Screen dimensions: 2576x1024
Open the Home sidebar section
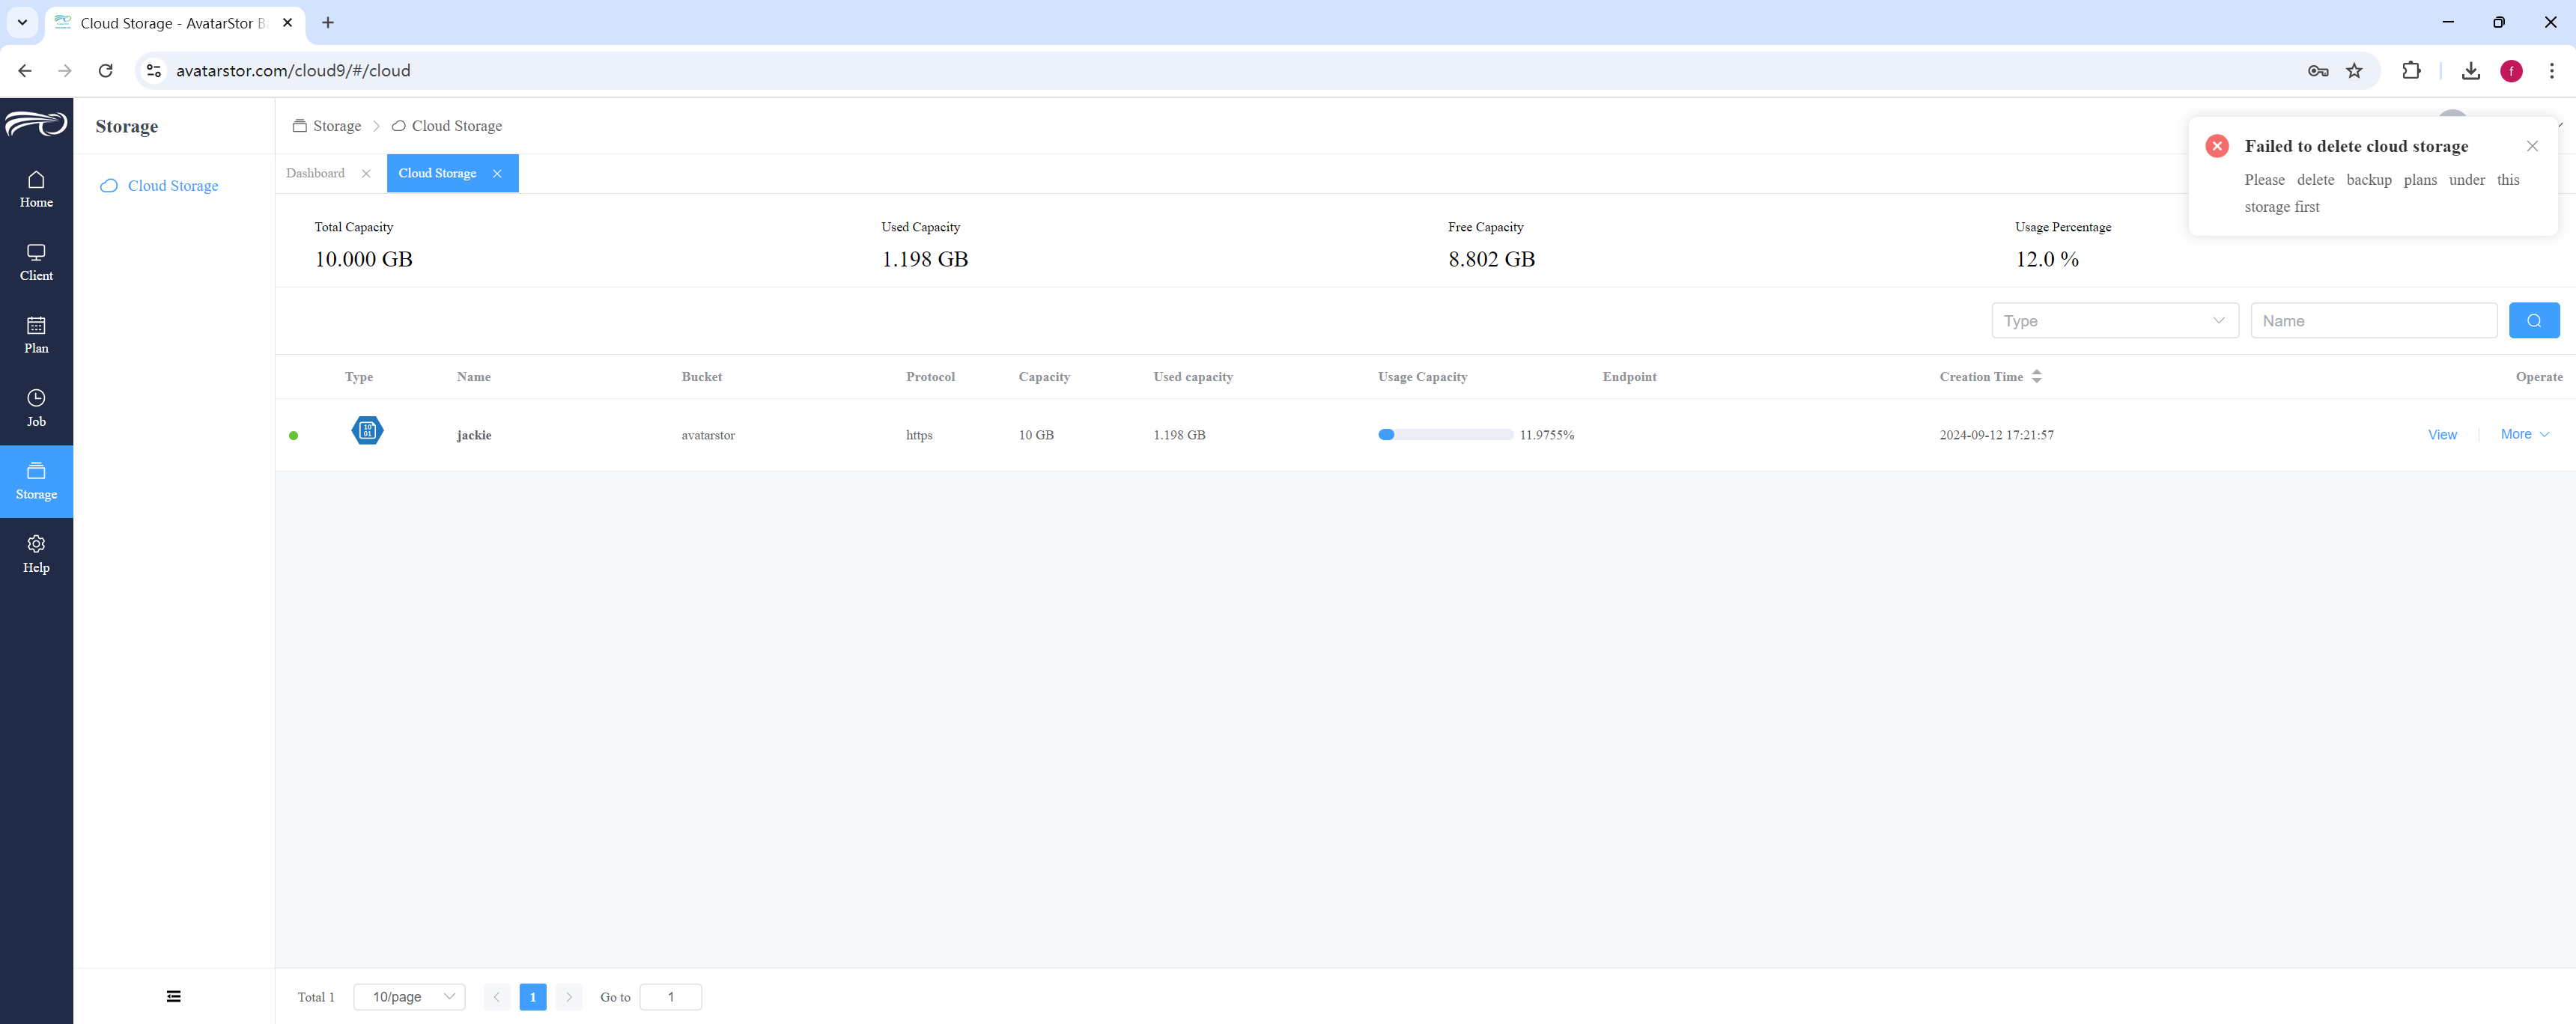coord(36,189)
